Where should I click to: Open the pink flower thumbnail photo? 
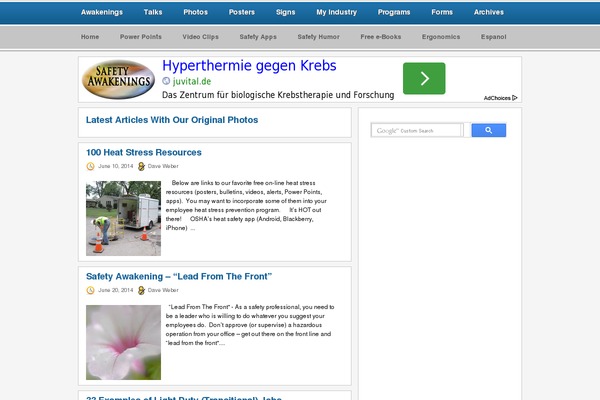[x=123, y=342]
